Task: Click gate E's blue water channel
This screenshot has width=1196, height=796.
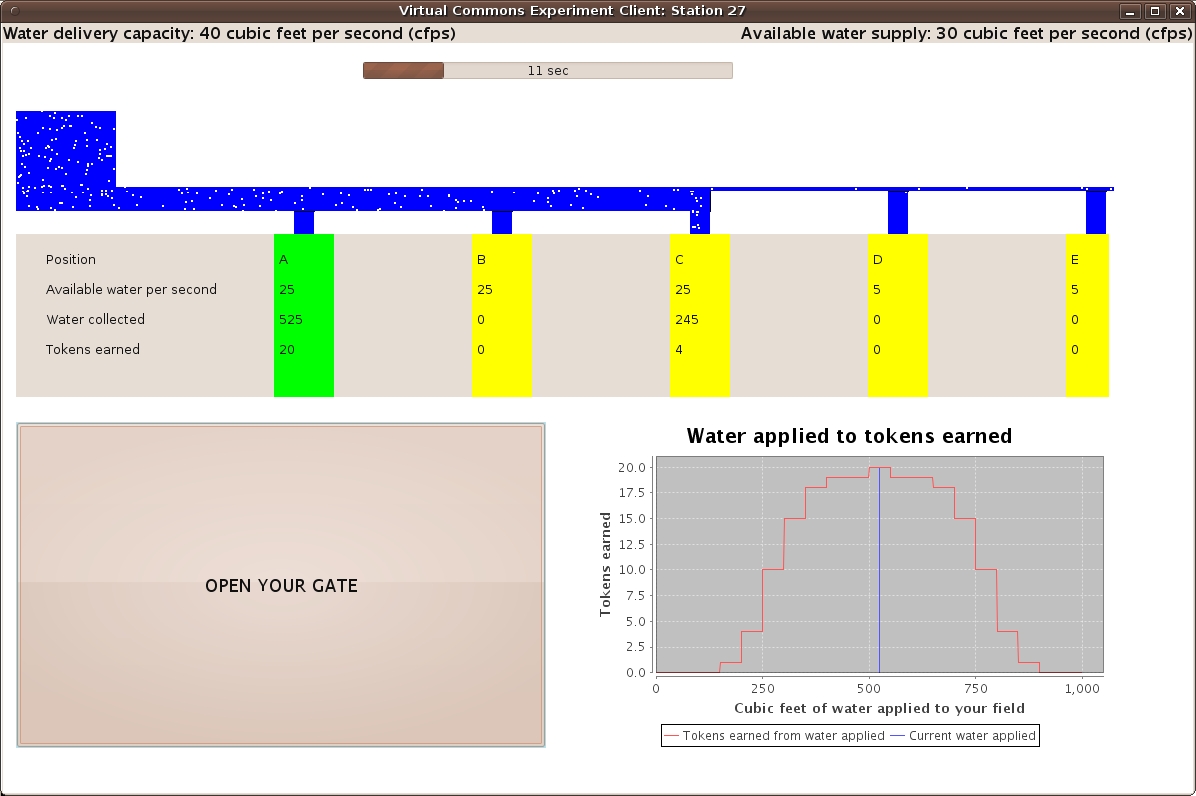Action: click(x=1096, y=212)
